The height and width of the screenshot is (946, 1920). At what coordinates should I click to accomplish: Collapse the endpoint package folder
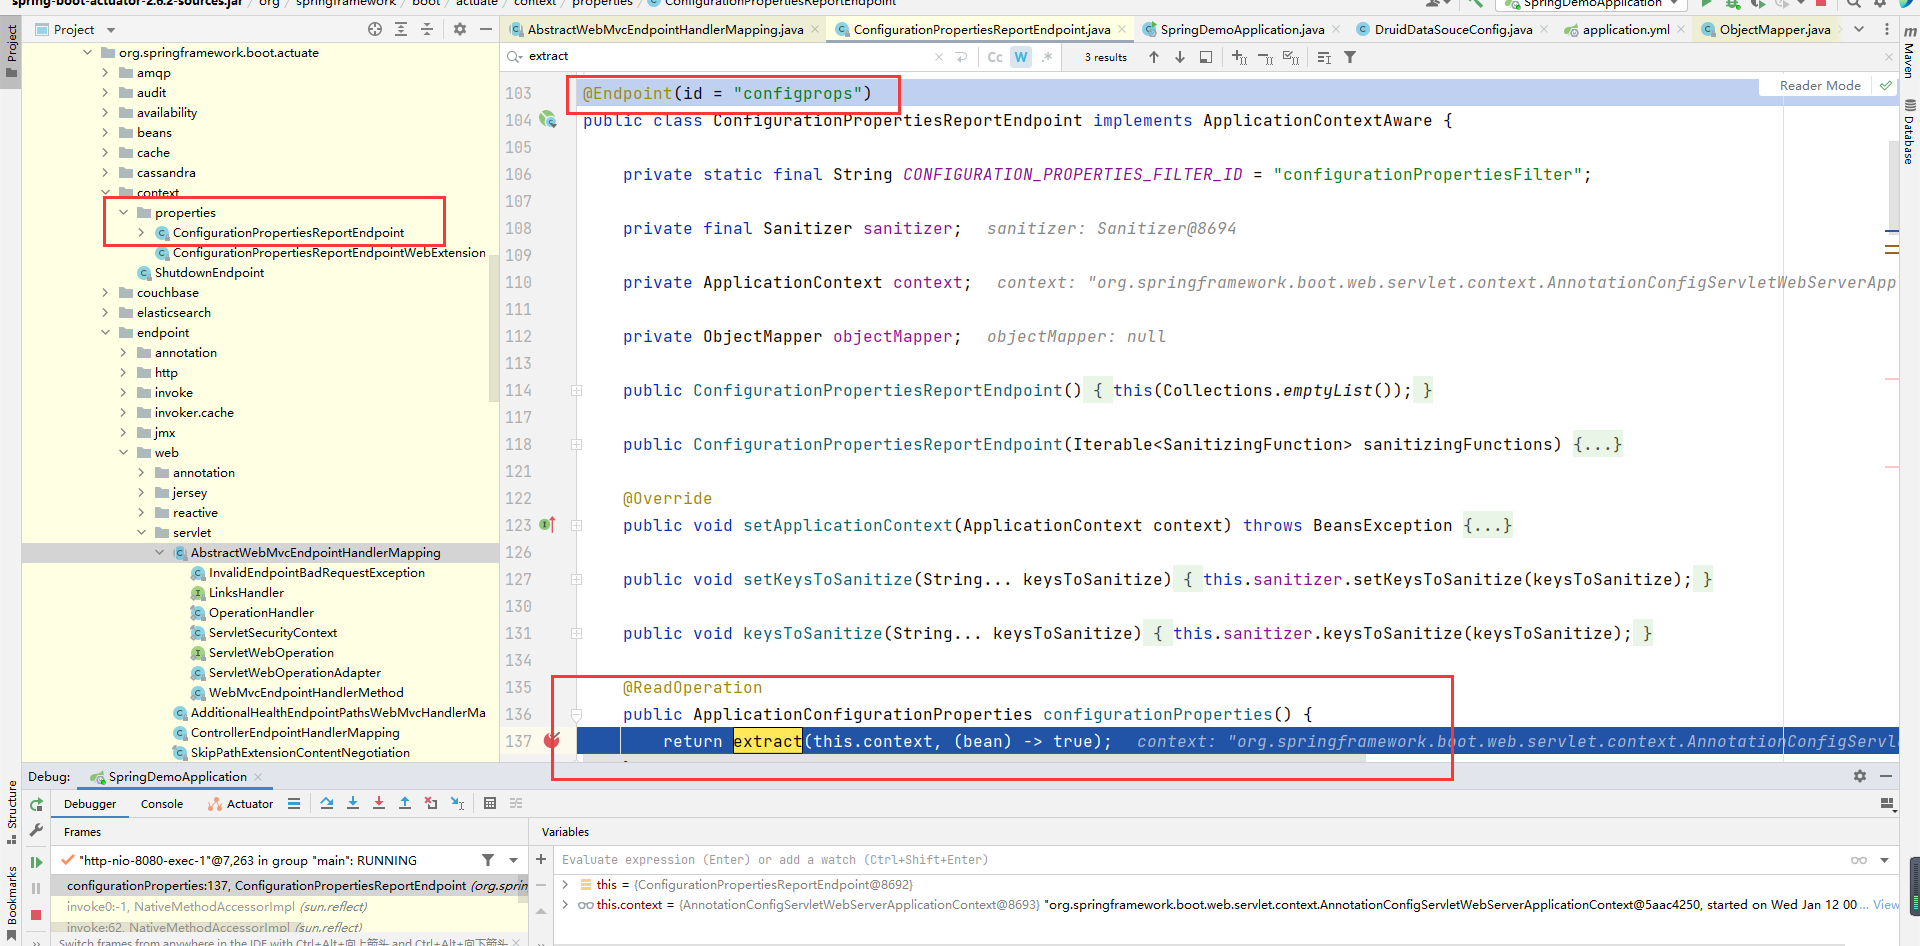pyautogui.click(x=105, y=333)
